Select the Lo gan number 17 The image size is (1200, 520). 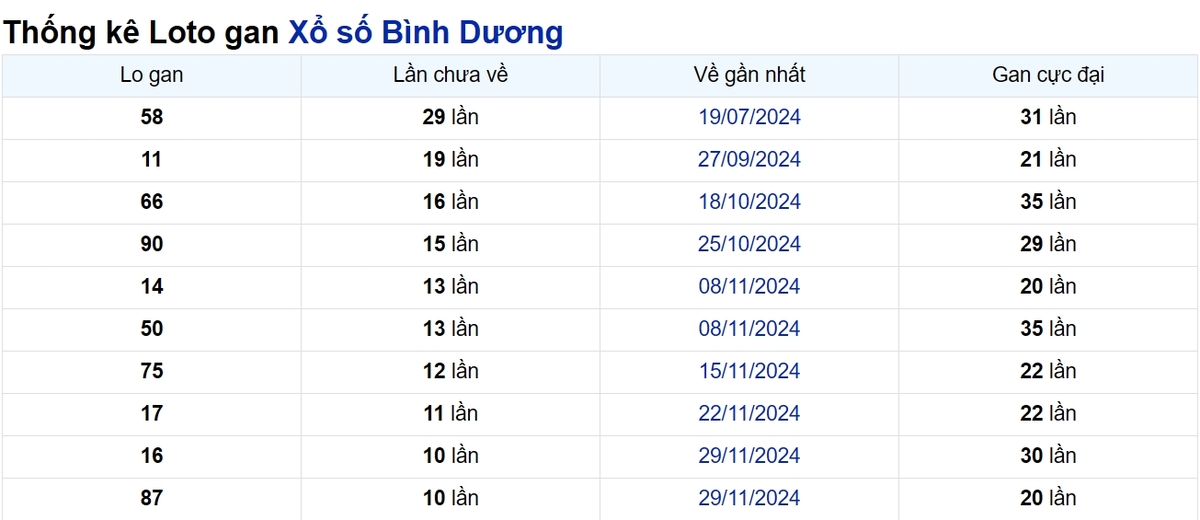(x=151, y=413)
